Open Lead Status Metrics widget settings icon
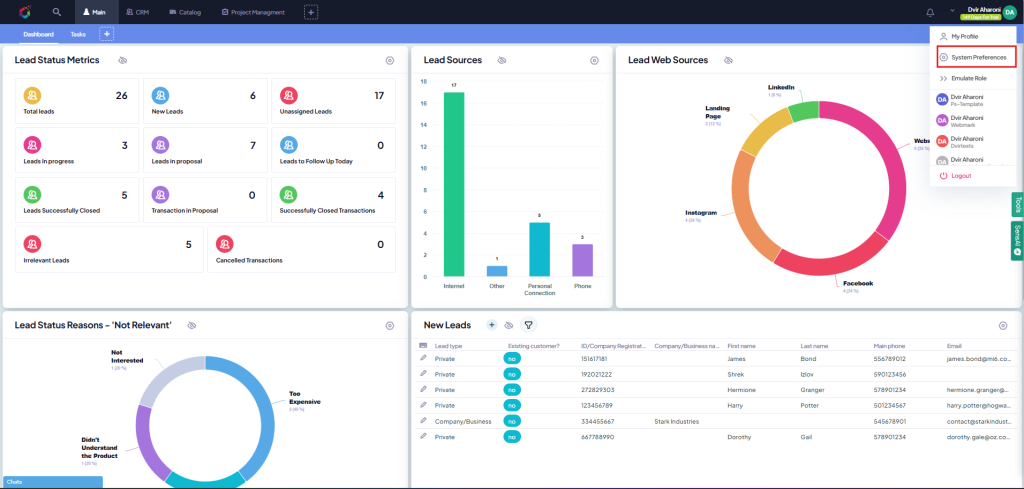1024x489 pixels. pos(390,60)
